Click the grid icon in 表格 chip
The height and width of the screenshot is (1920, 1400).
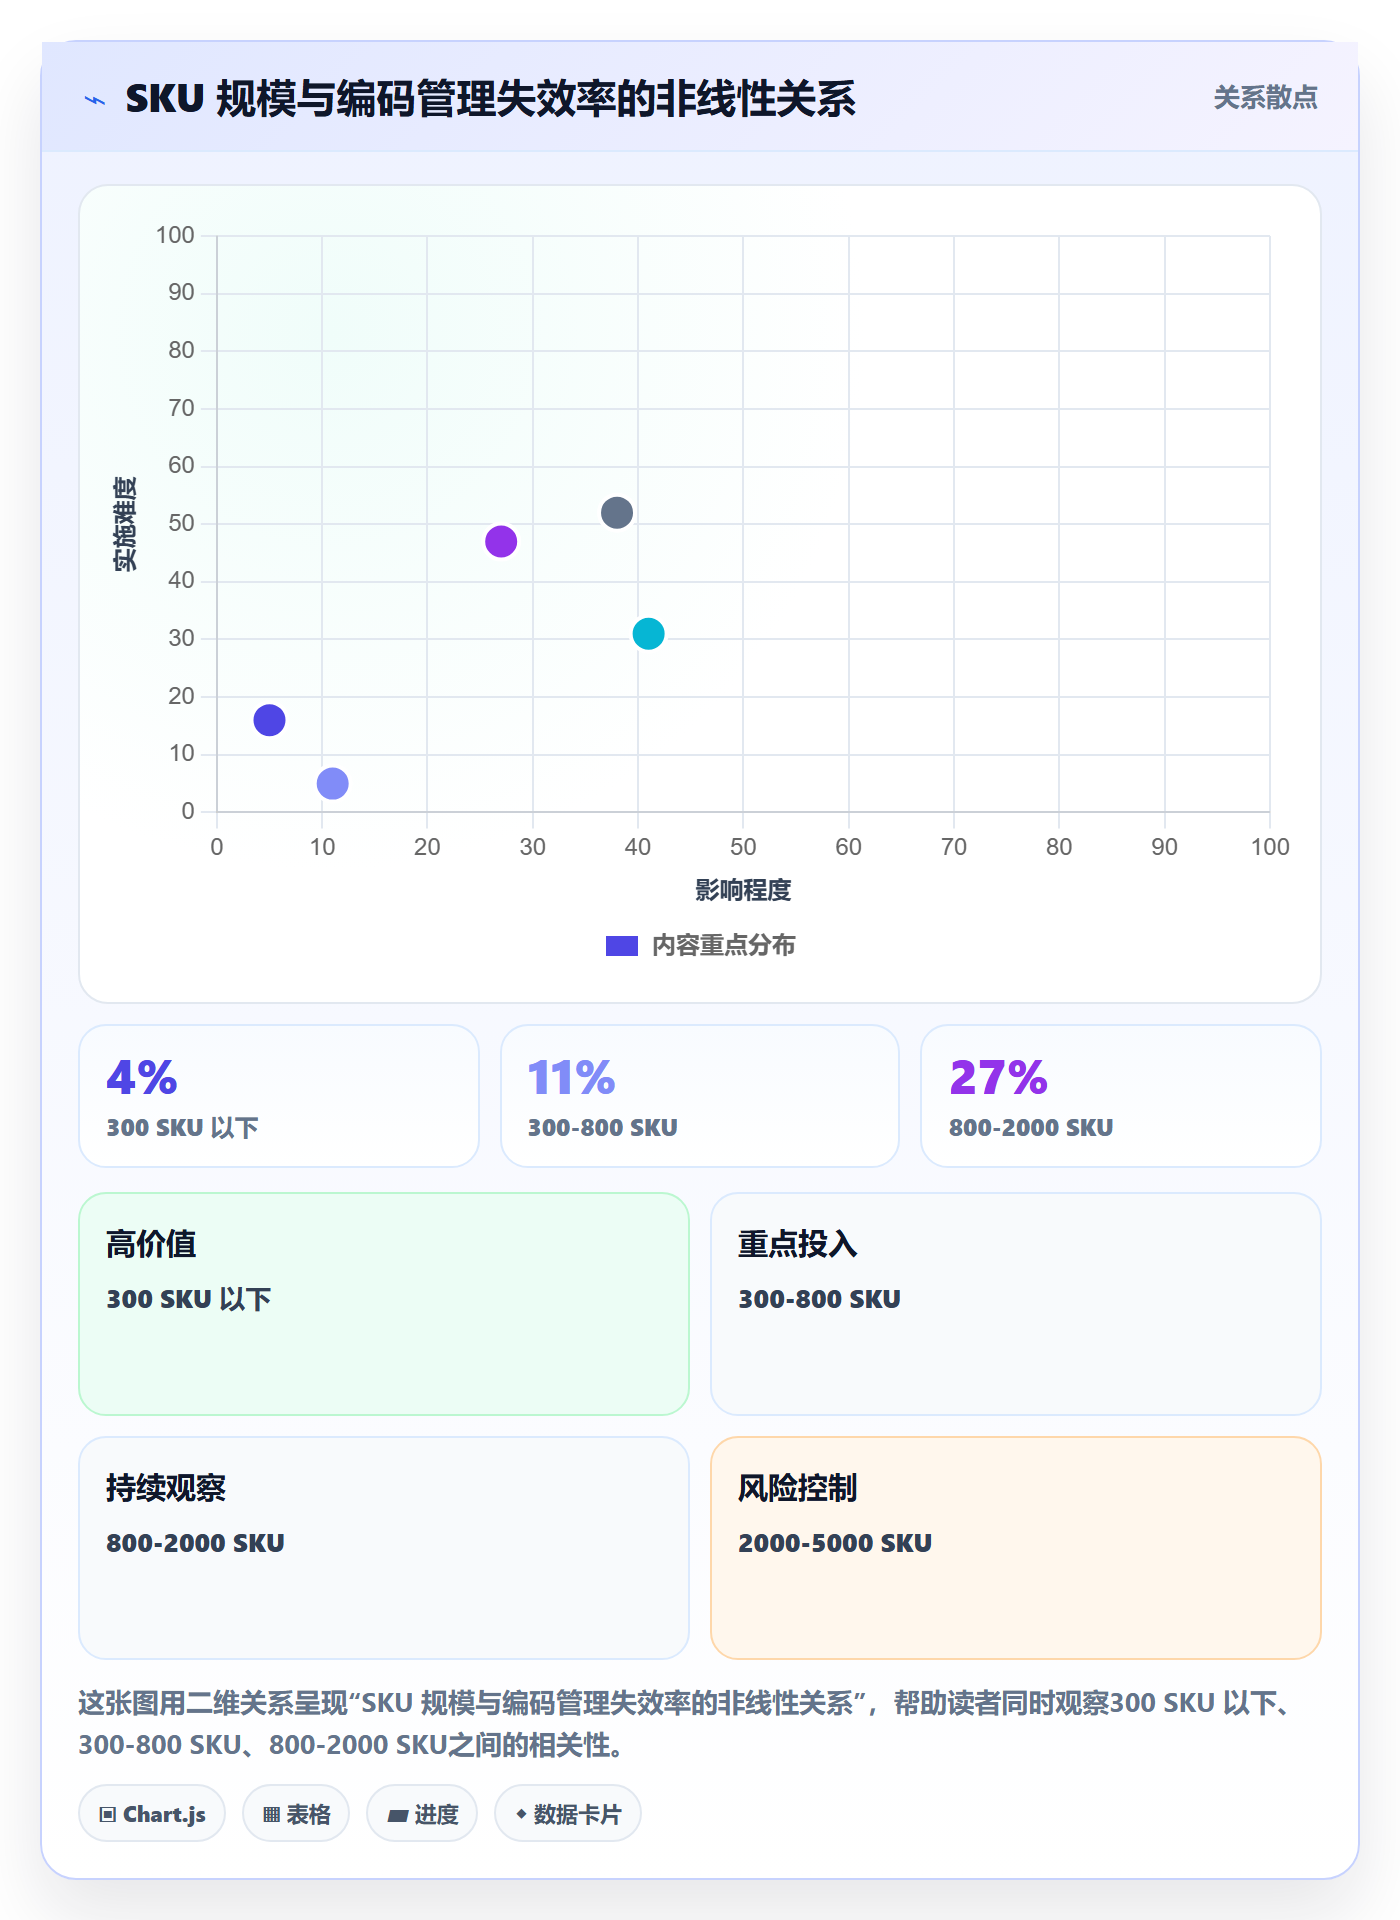(x=271, y=1815)
